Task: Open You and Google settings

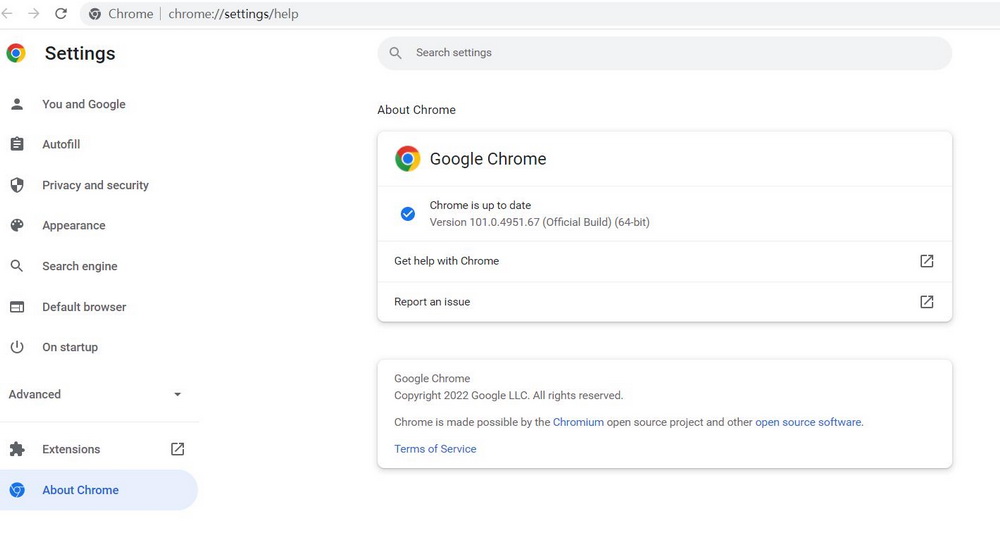Action: click(x=84, y=104)
